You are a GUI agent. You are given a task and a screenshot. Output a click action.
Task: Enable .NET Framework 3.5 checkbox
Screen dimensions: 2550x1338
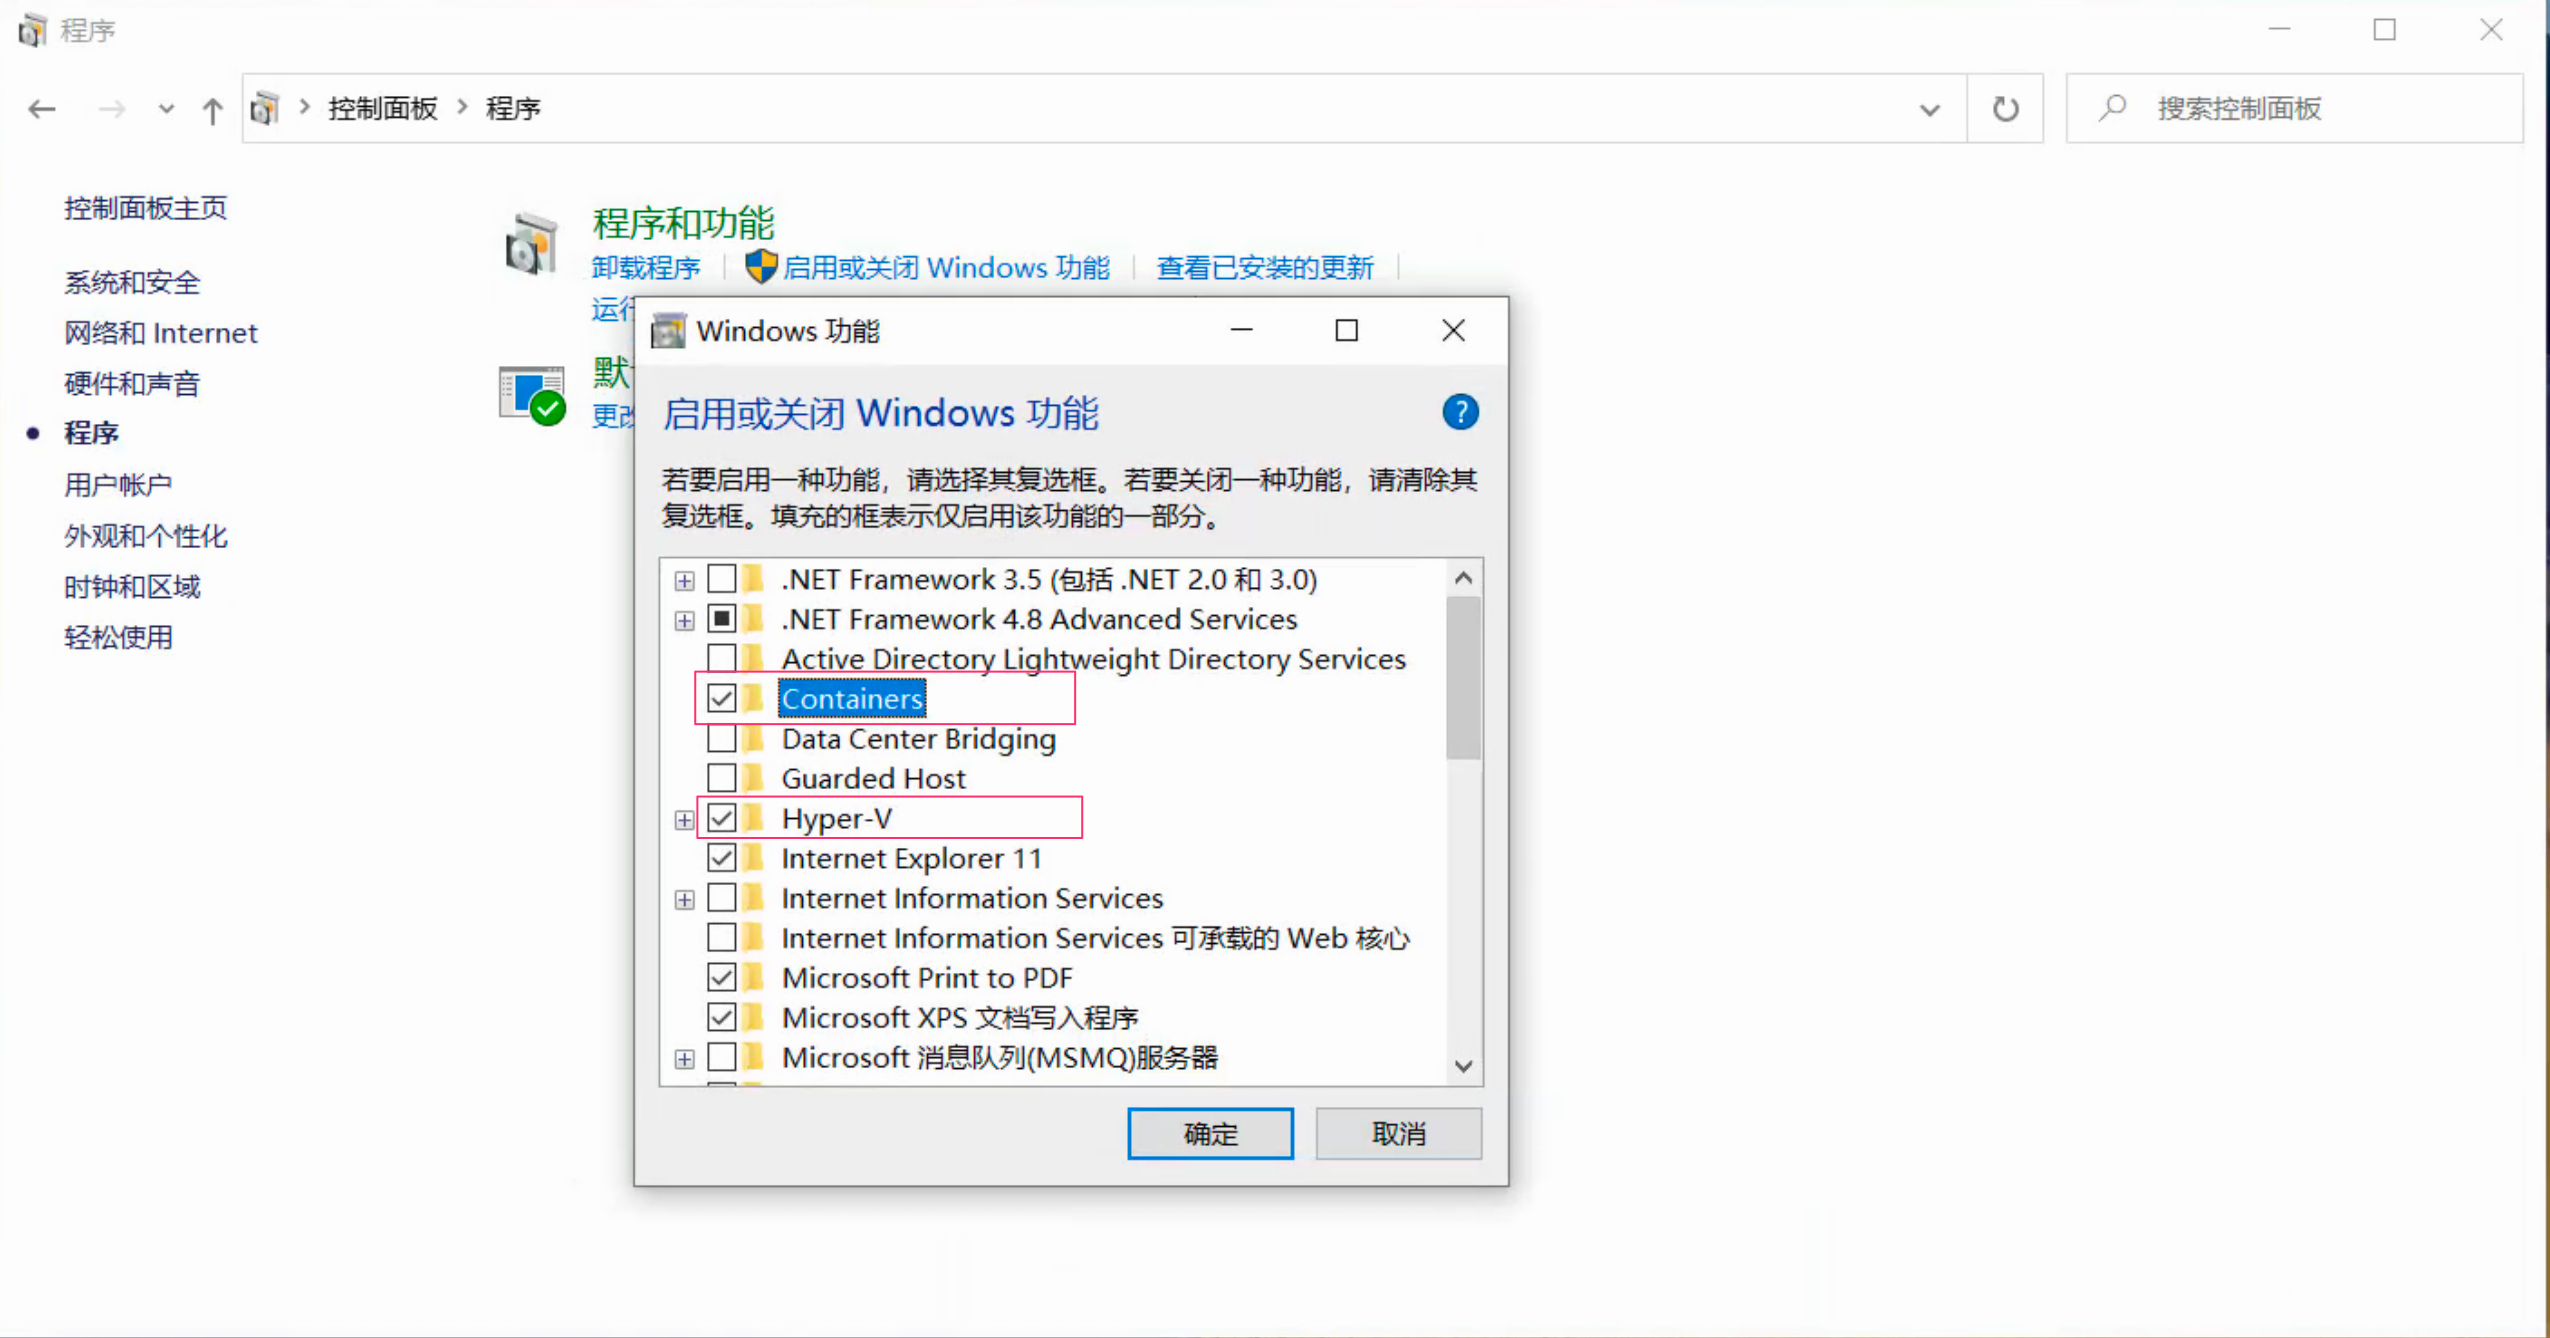point(722,579)
